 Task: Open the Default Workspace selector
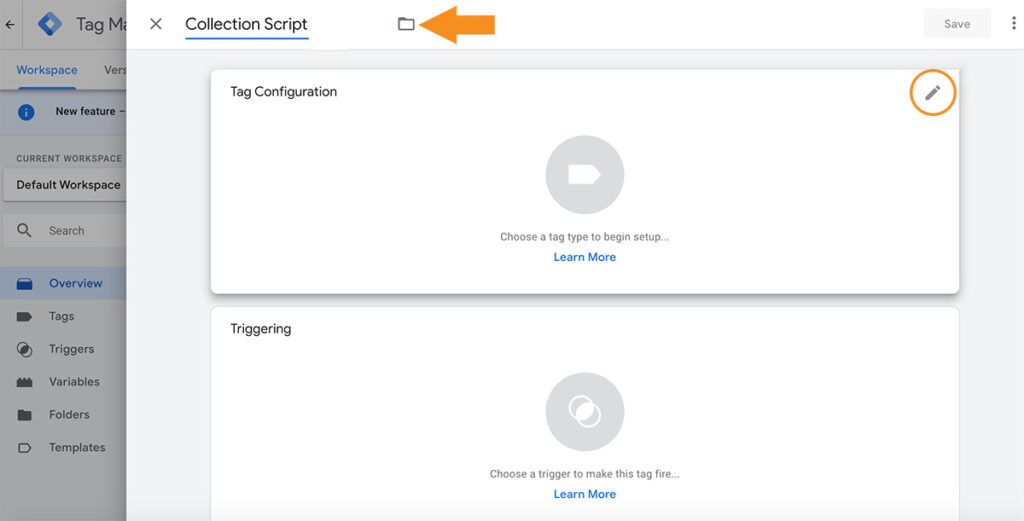65,185
